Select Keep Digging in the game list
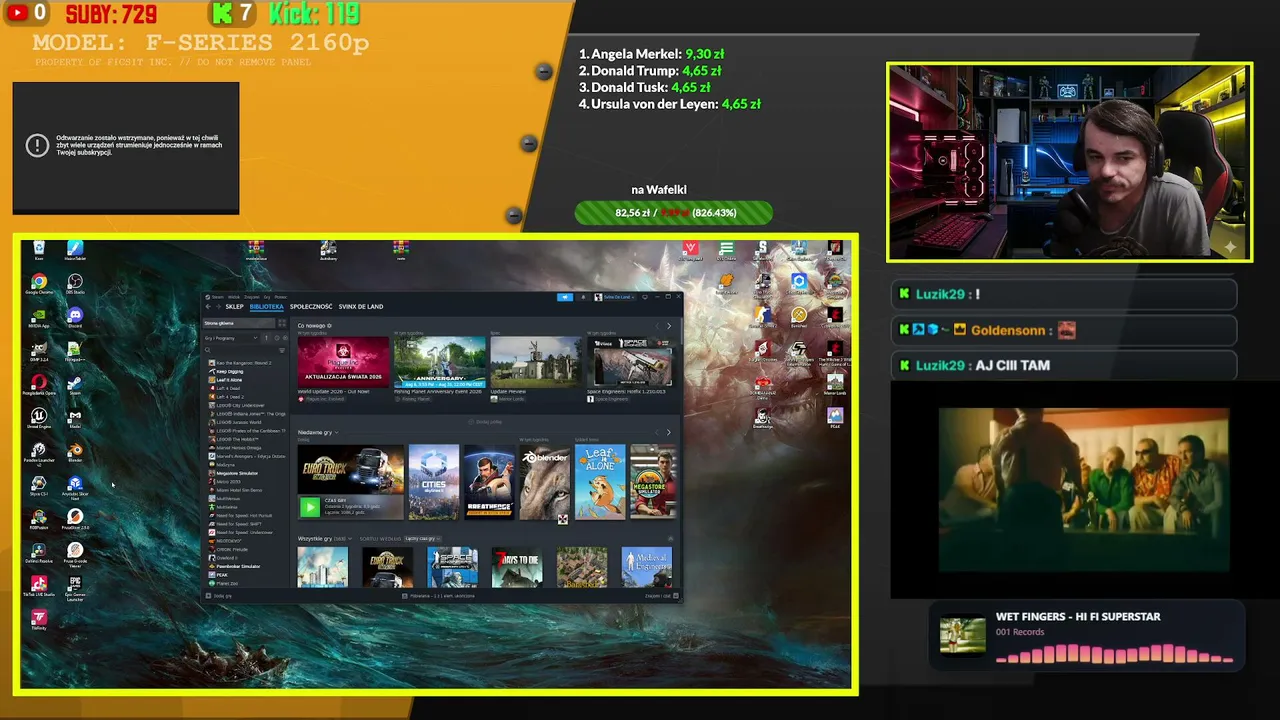 (x=229, y=371)
